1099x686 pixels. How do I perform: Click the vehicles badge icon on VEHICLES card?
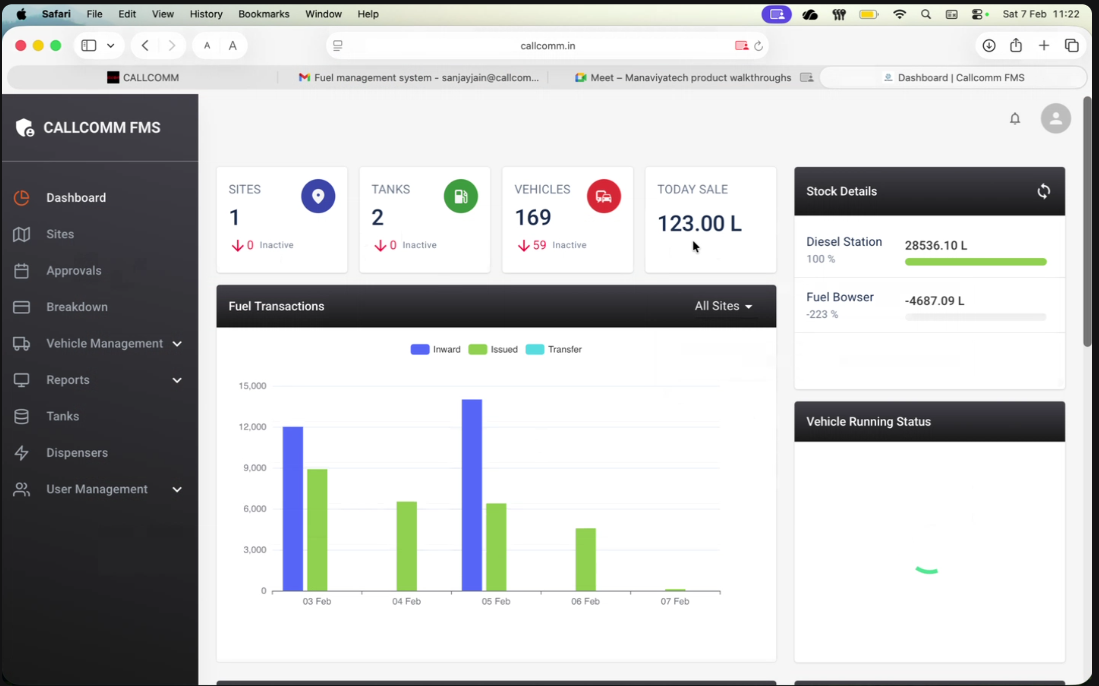[x=603, y=196]
